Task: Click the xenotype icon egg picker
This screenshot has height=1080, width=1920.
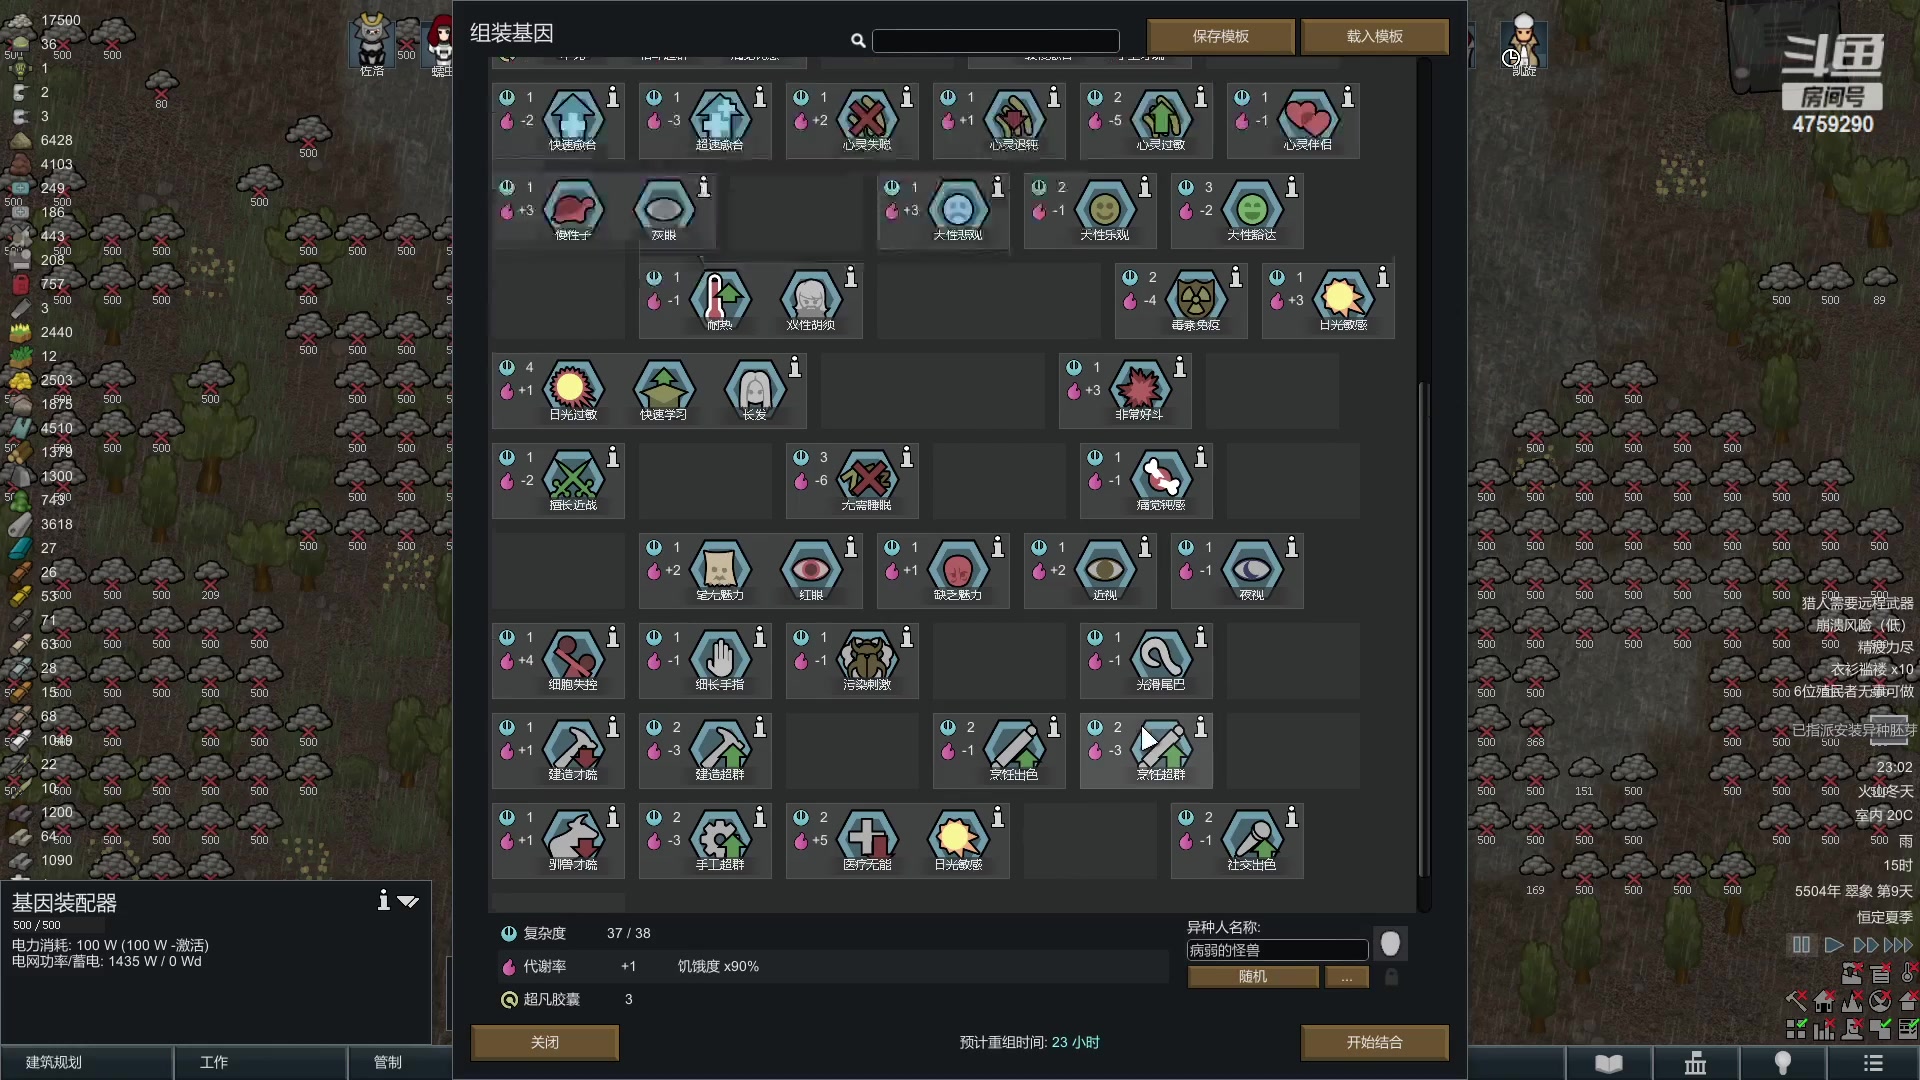Action: click(x=1390, y=943)
